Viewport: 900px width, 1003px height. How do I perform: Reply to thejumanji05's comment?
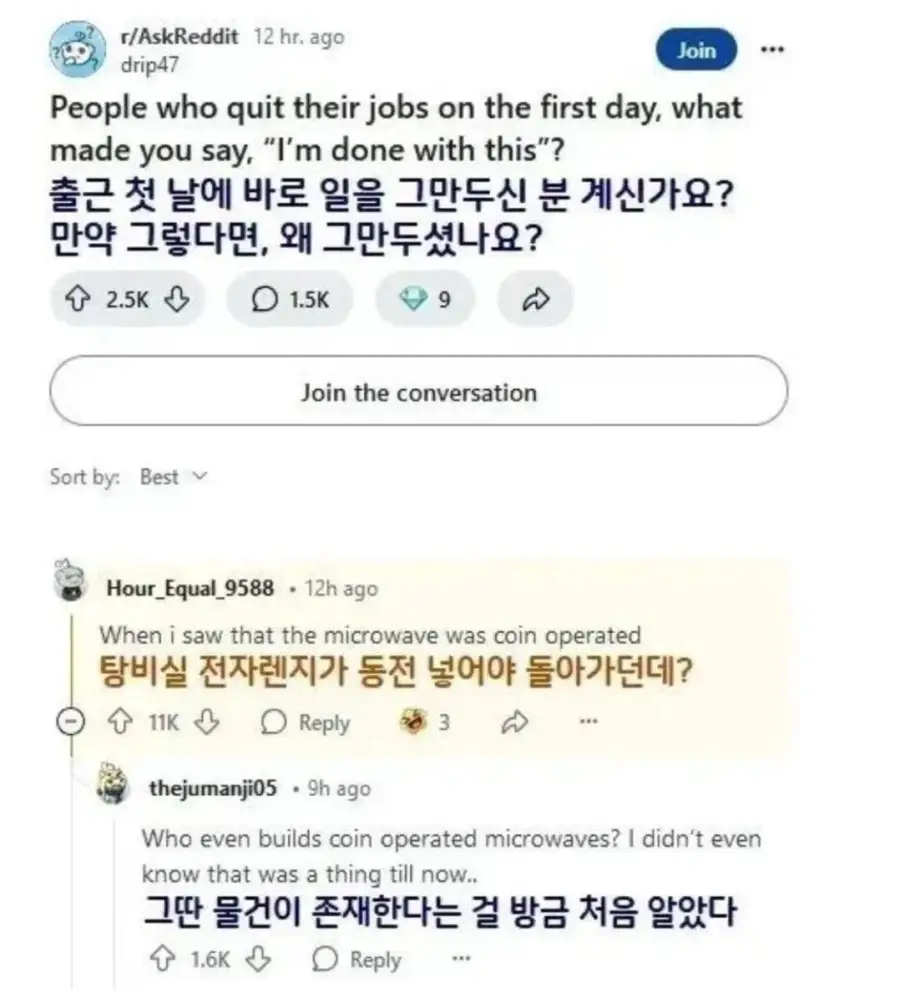(357, 959)
